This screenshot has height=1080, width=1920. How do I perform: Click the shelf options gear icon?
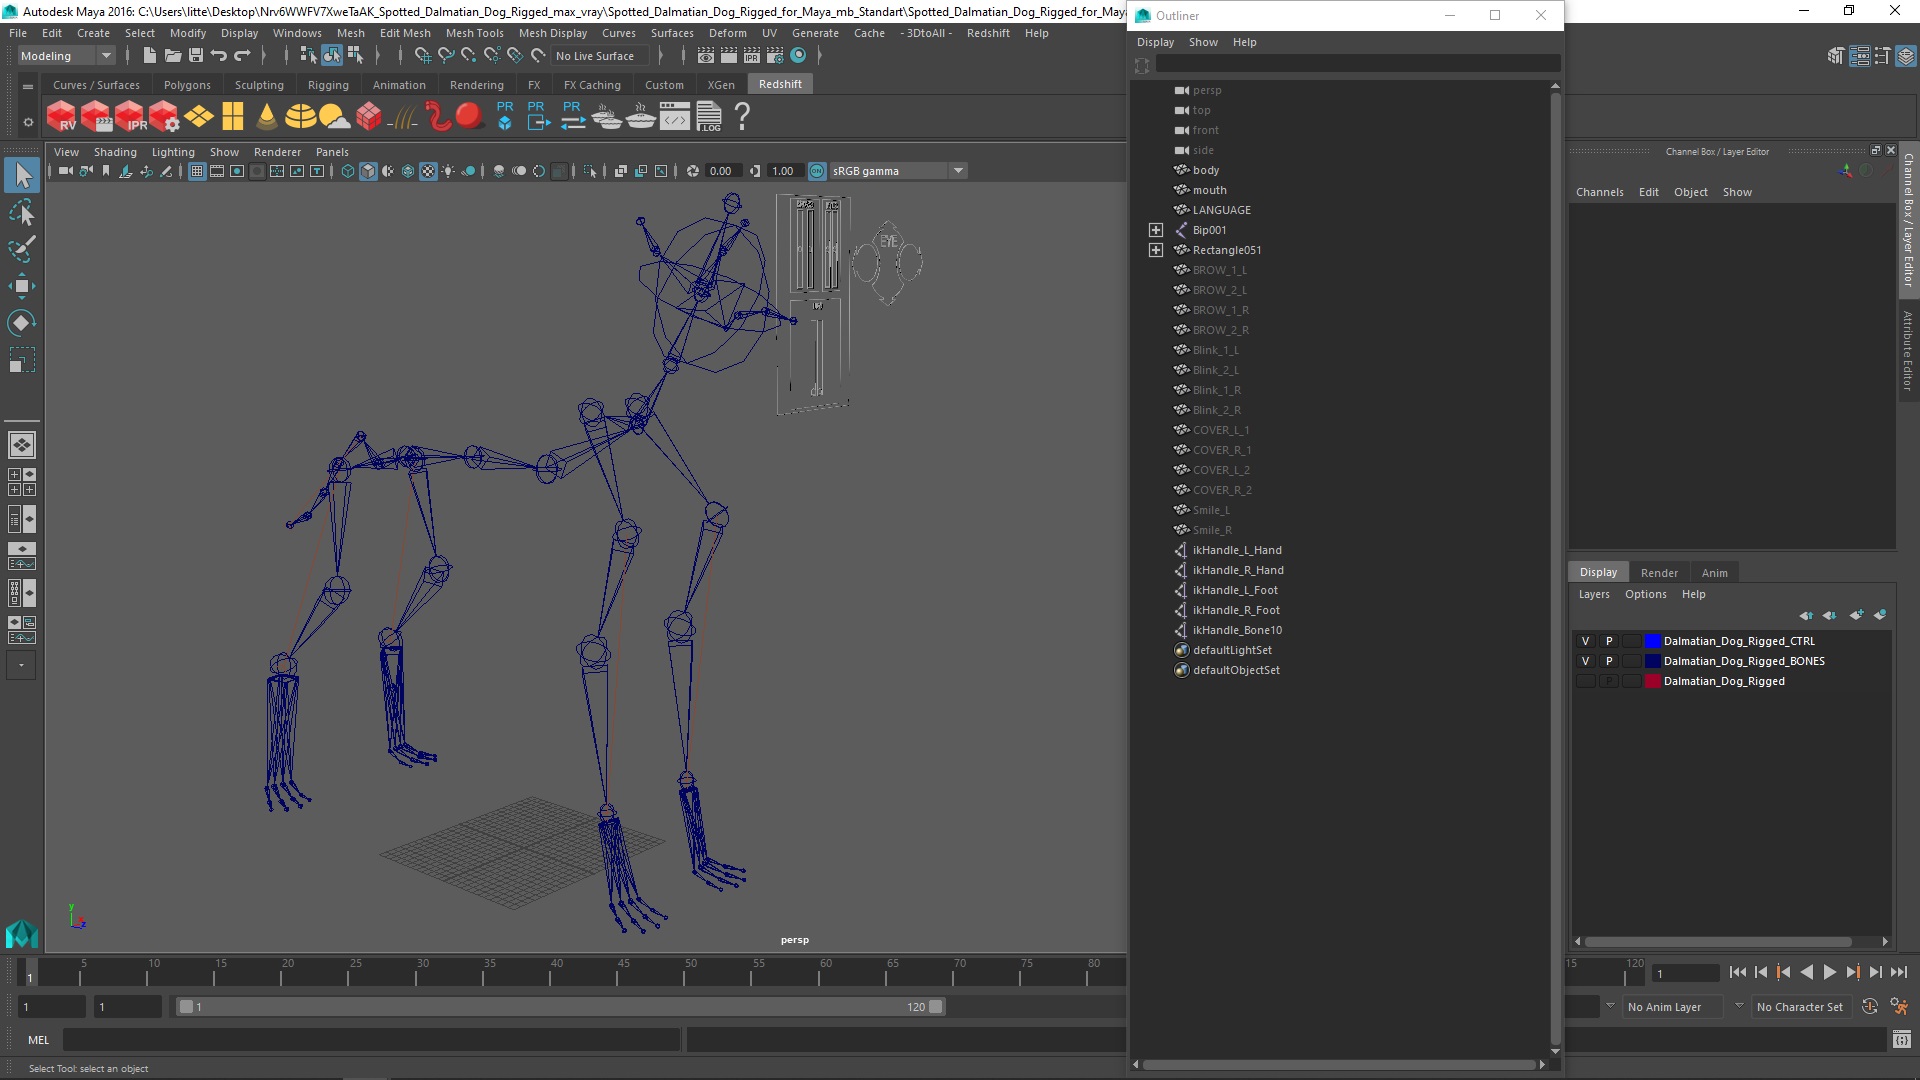pyautogui.click(x=28, y=122)
